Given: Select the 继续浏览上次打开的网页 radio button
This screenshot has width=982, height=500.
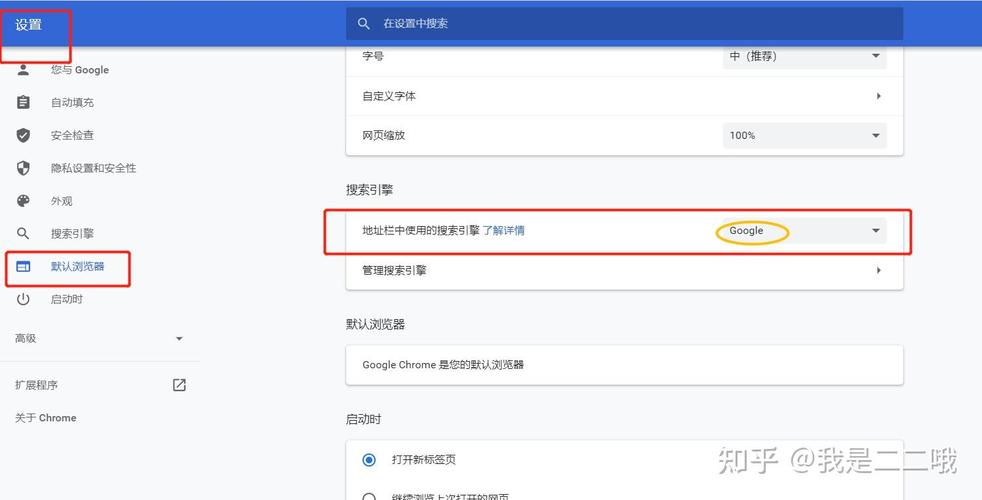Looking at the screenshot, I should coord(369,496).
